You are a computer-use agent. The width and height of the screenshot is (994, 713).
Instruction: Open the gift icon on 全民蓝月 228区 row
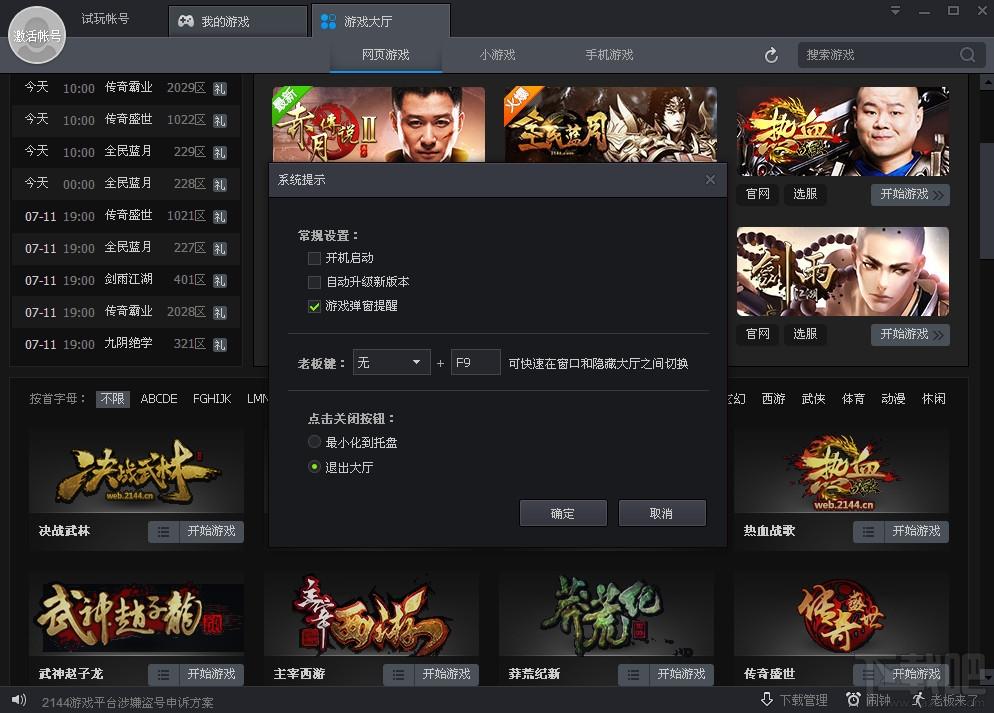[219, 184]
